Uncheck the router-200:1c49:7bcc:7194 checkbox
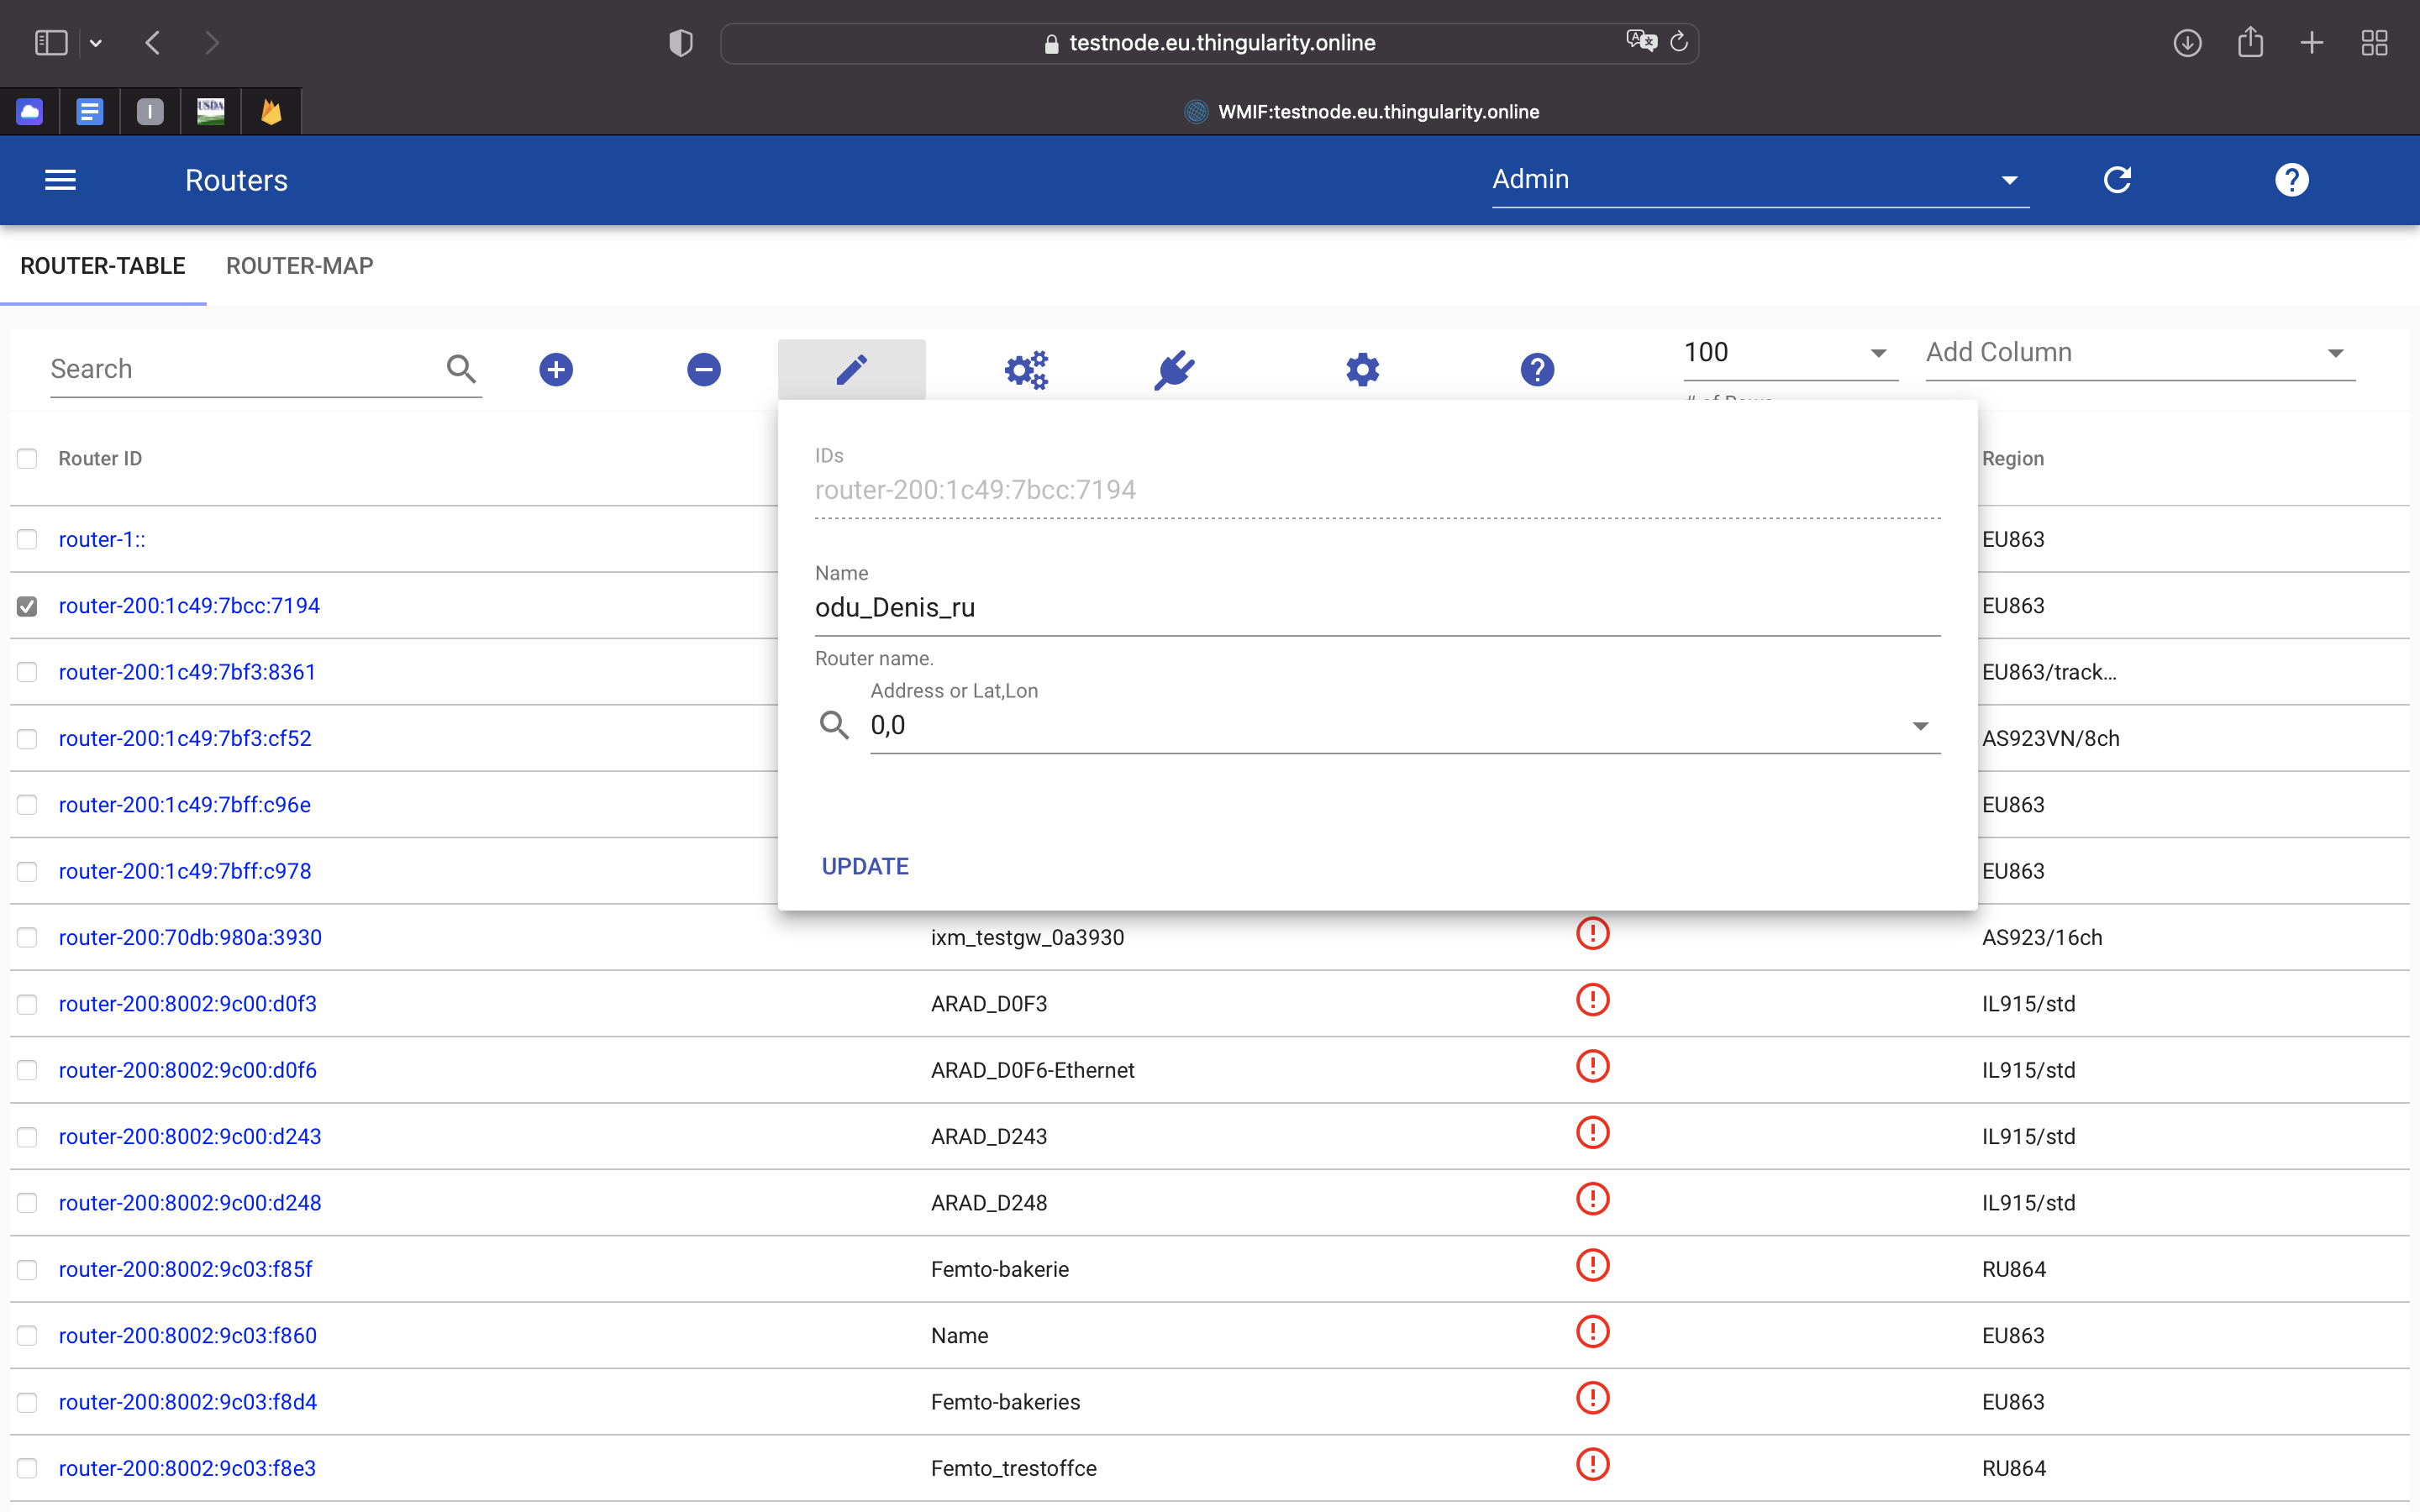The width and height of the screenshot is (2420, 1512). point(27,606)
